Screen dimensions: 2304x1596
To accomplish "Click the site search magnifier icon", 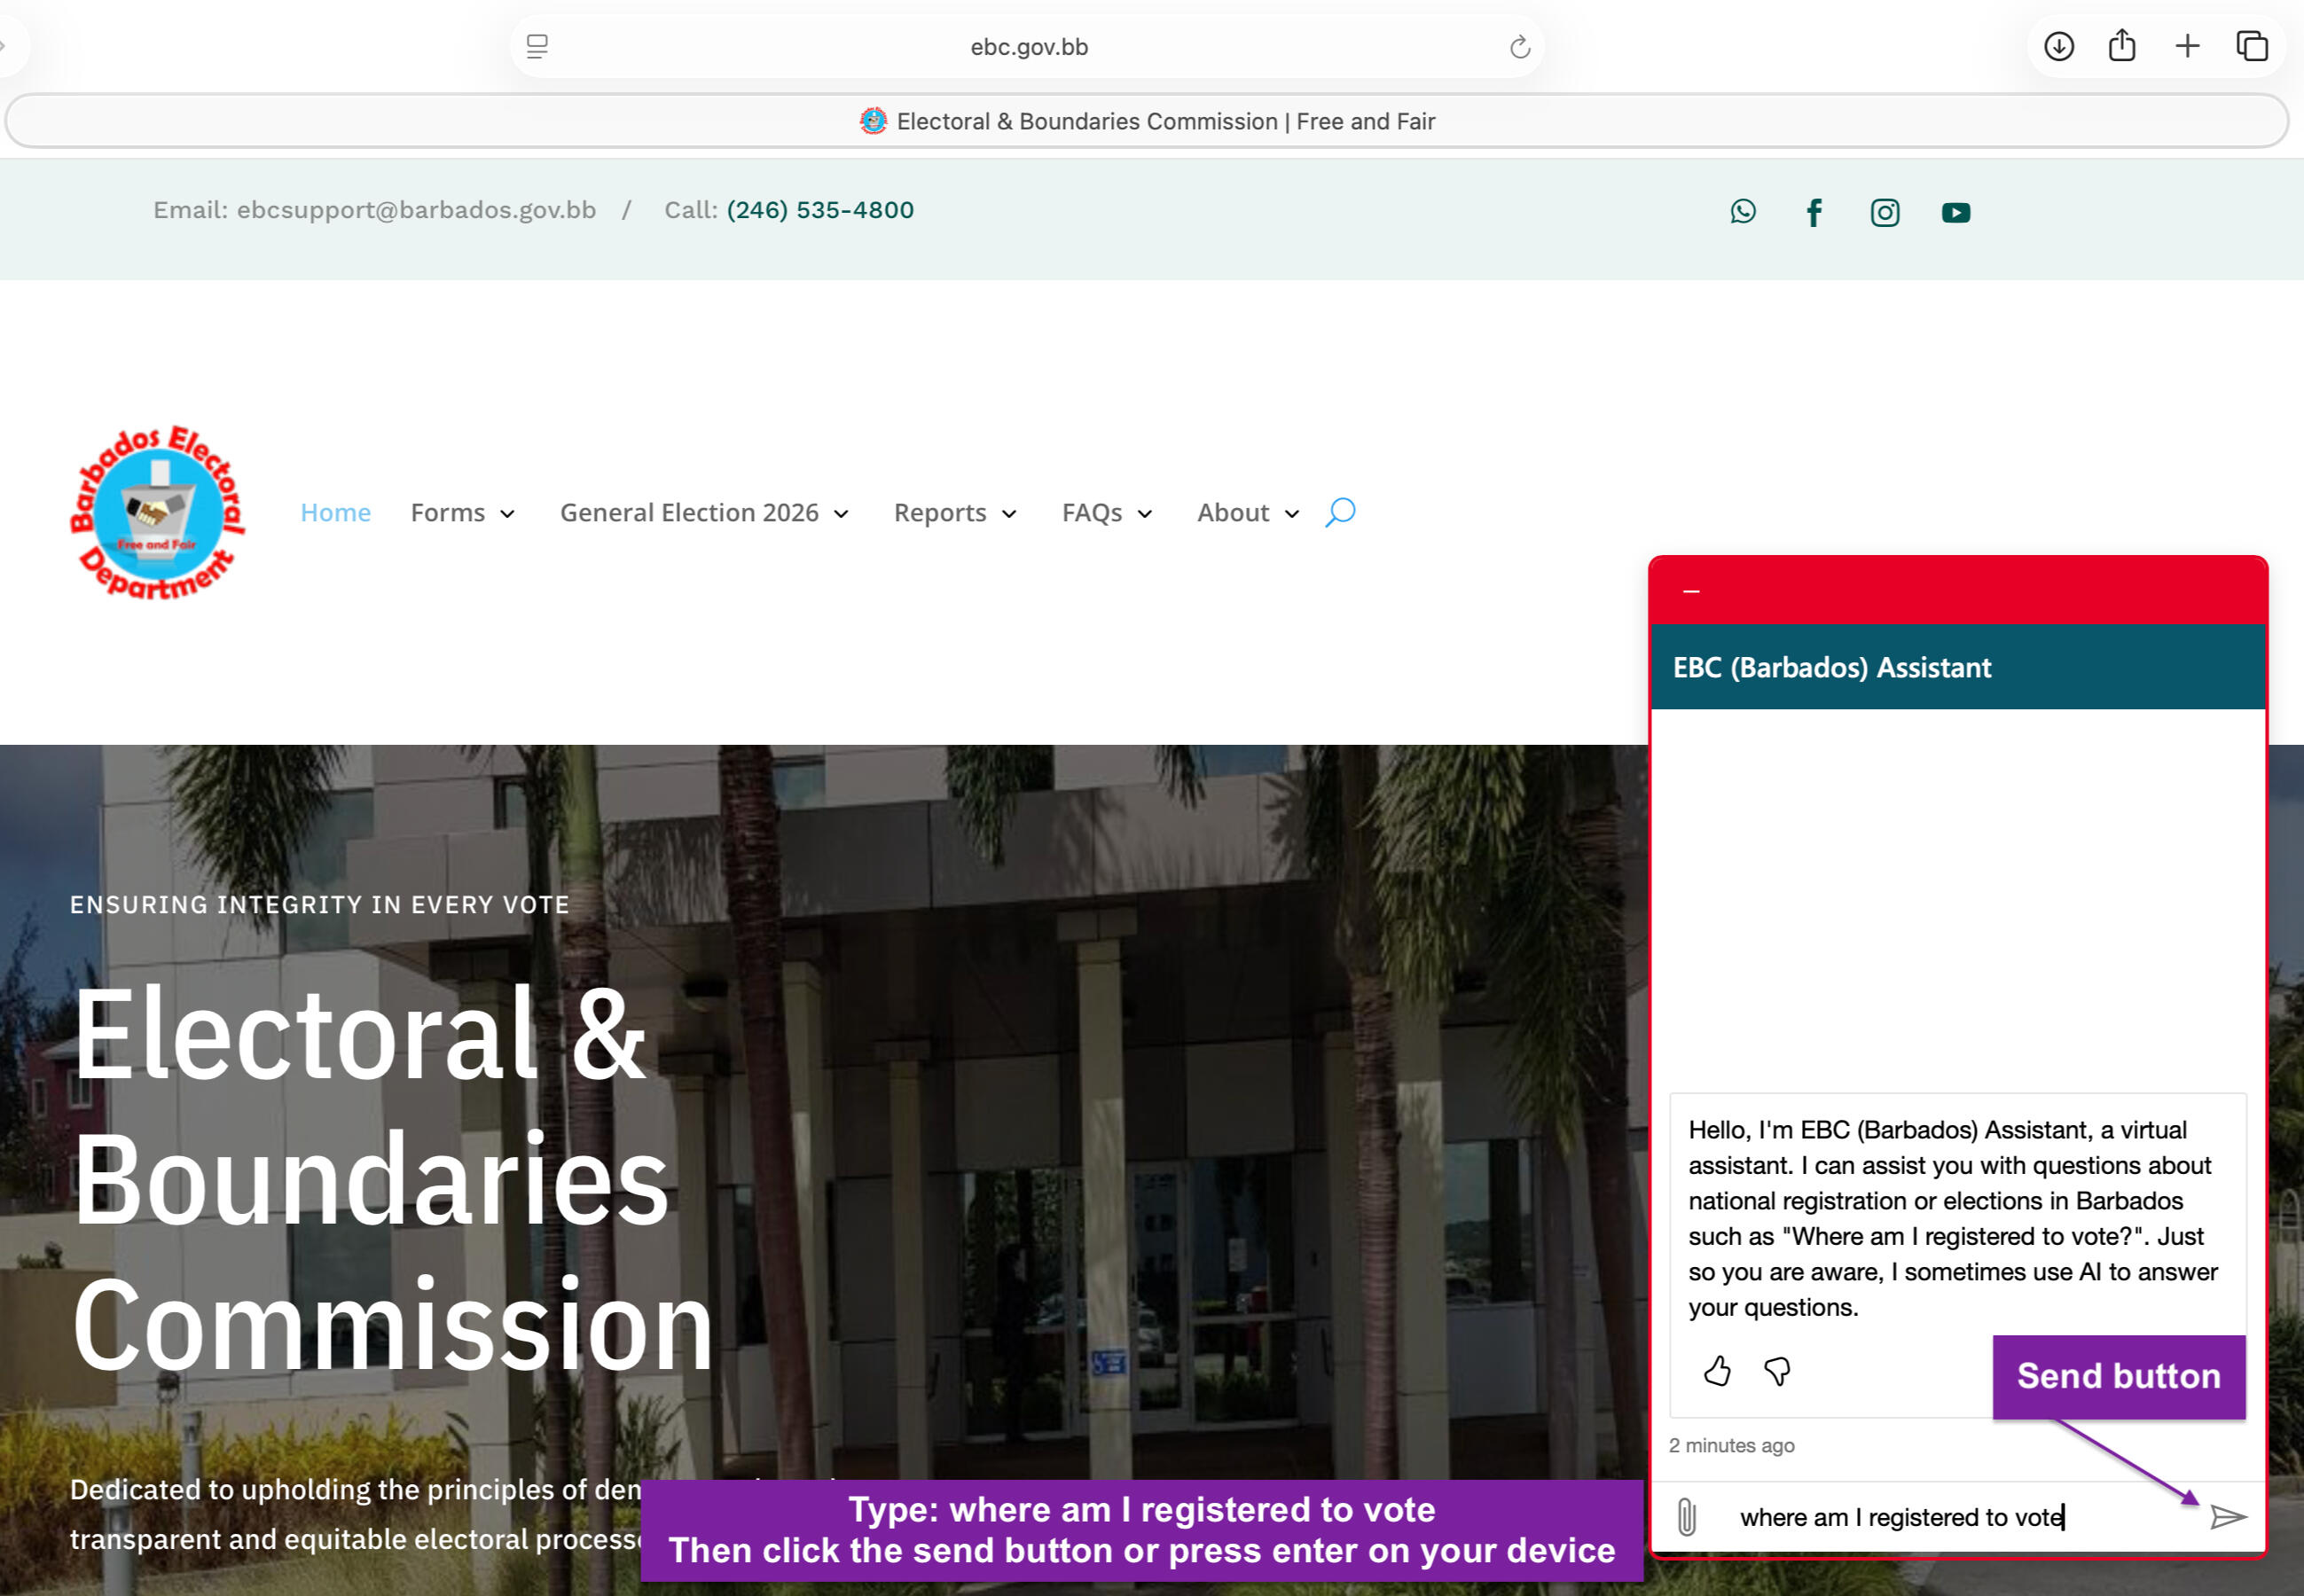I will tap(1340, 512).
